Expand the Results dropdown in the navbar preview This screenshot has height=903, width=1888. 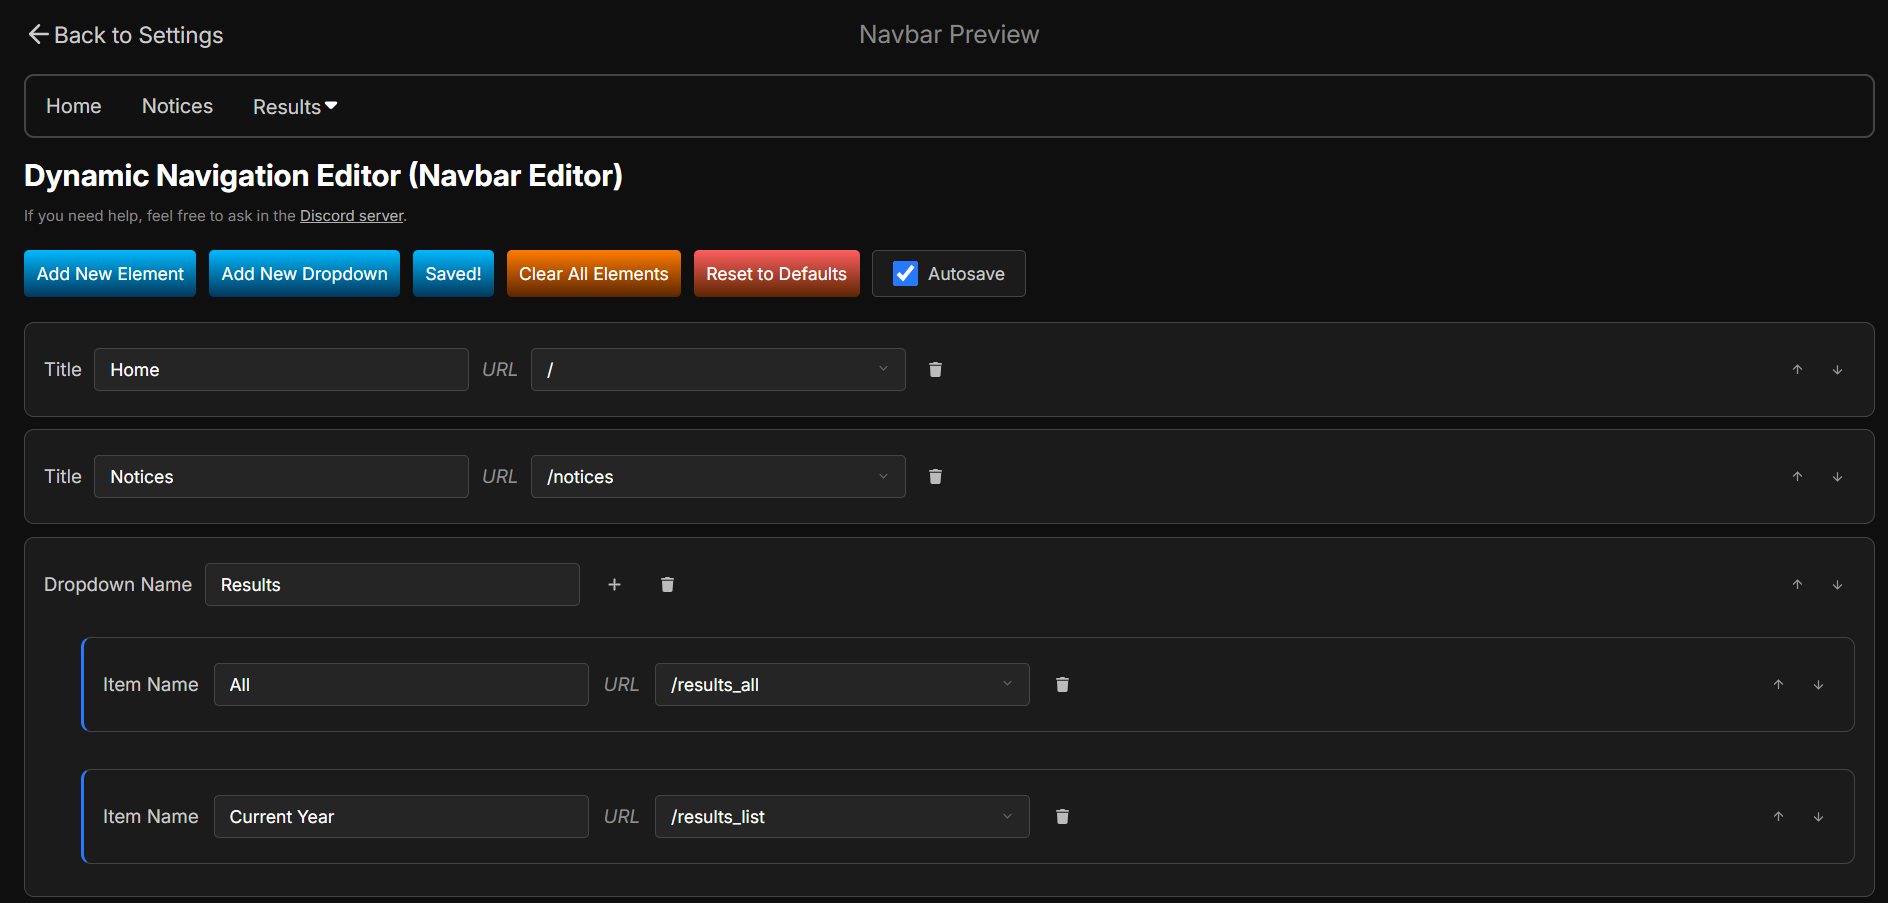tap(293, 106)
